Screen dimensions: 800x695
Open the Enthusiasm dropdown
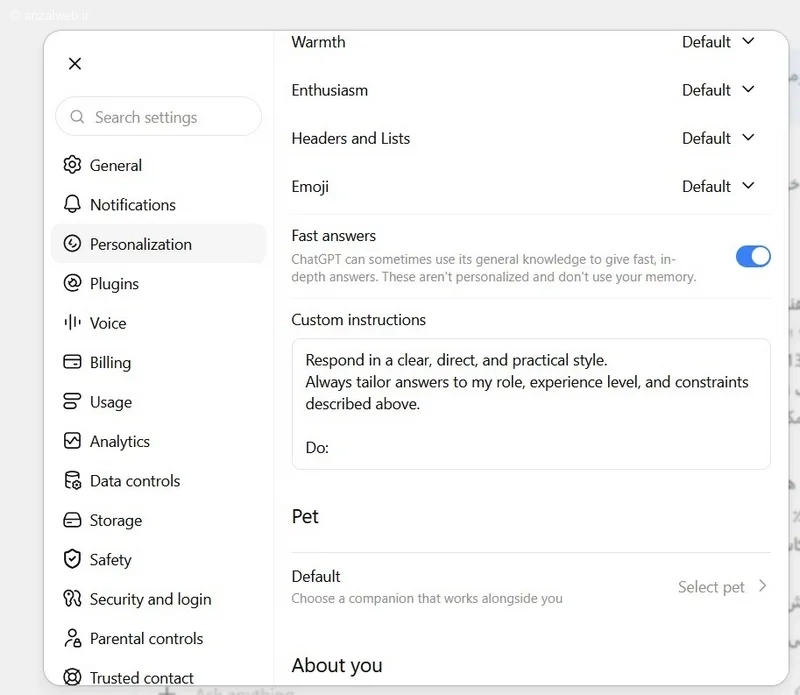pos(718,90)
